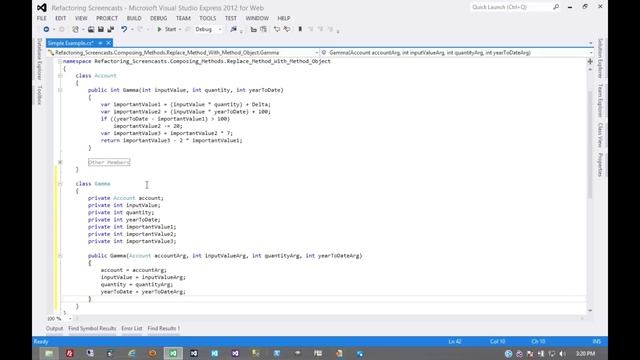Image resolution: width=640 pixels, height=360 pixels.
Task: Click the volume icon in system tray
Action: [563, 354]
